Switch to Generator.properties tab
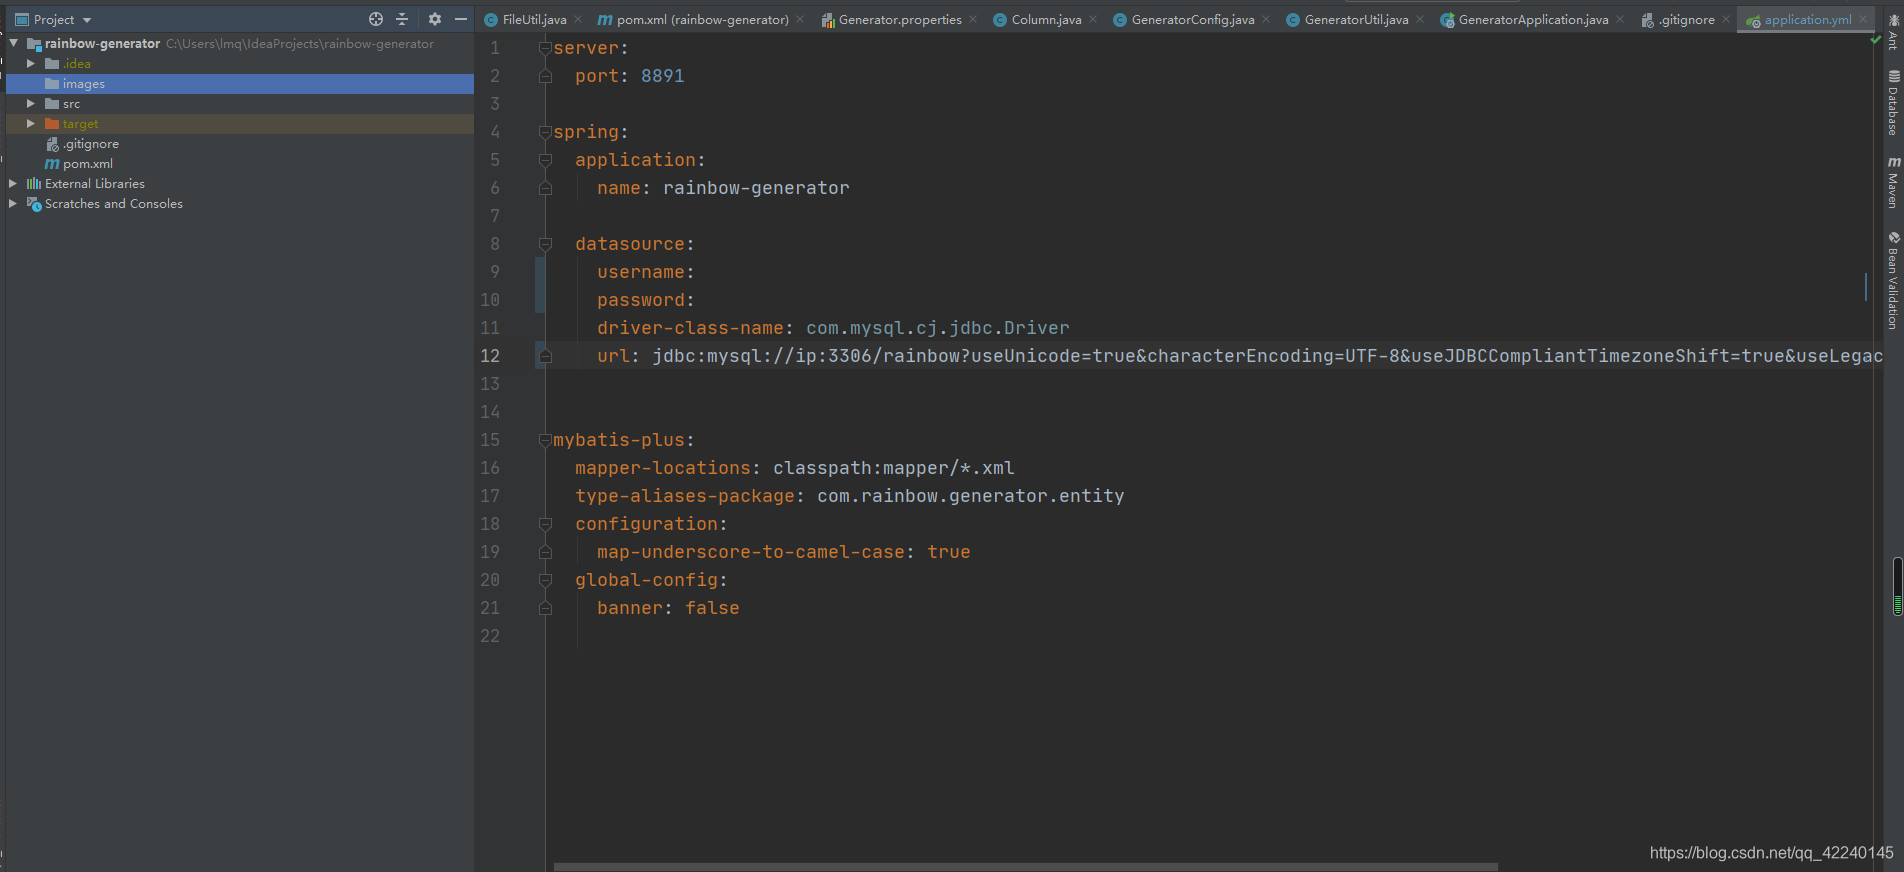This screenshot has height=872, width=1904. click(900, 20)
